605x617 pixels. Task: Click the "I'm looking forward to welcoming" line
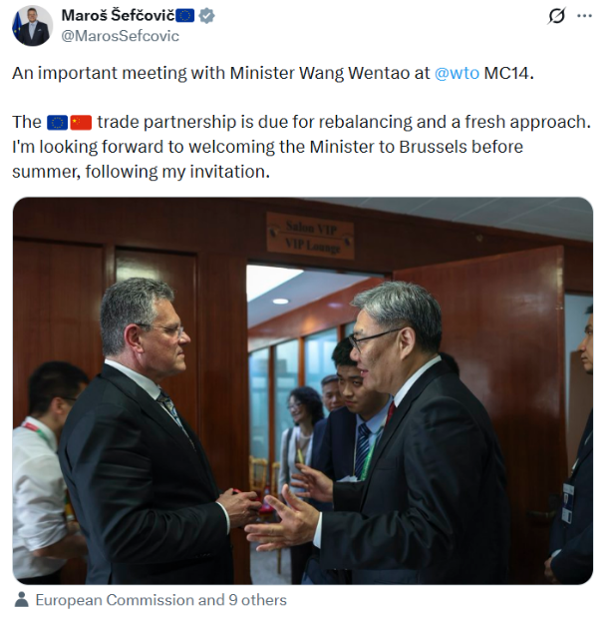click(267, 147)
